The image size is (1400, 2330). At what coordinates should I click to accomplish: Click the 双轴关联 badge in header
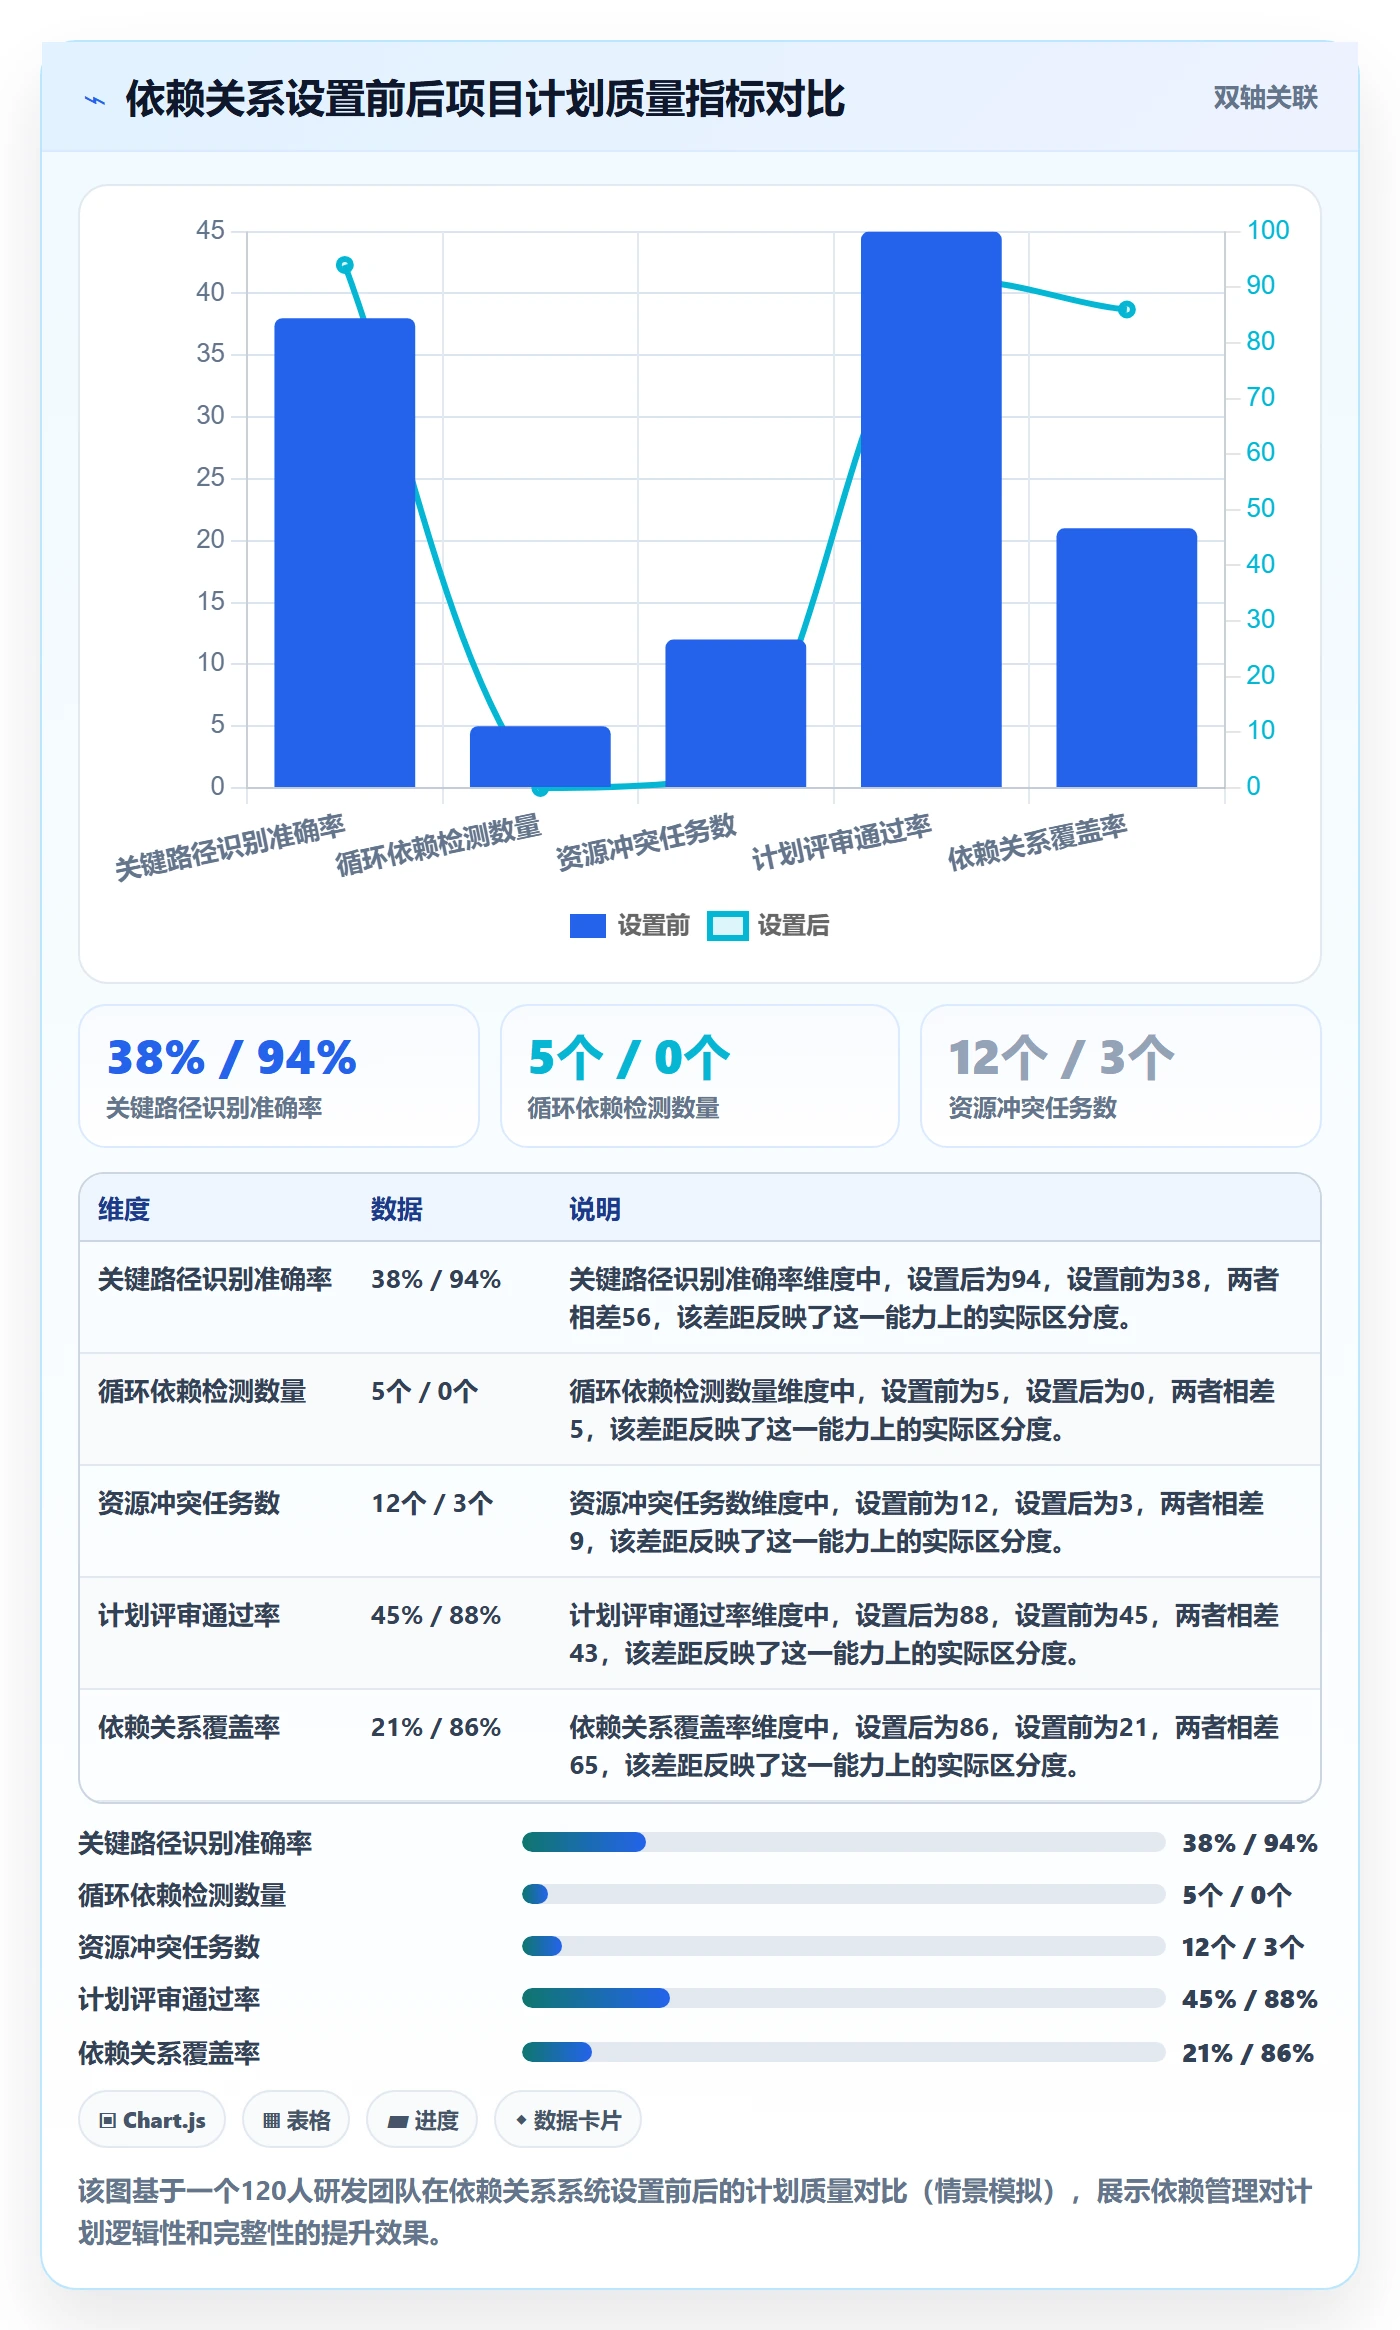[x=1265, y=98]
